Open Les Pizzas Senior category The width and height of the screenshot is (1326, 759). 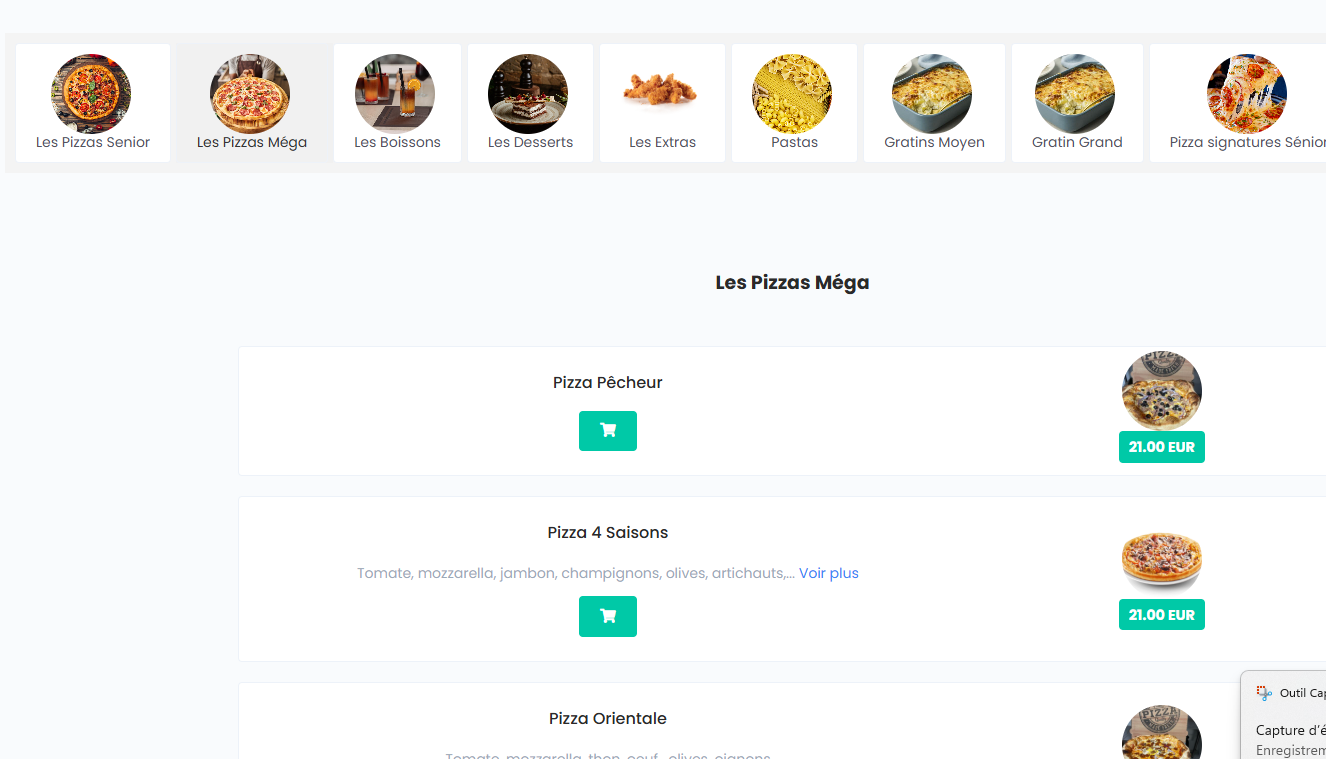click(93, 103)
